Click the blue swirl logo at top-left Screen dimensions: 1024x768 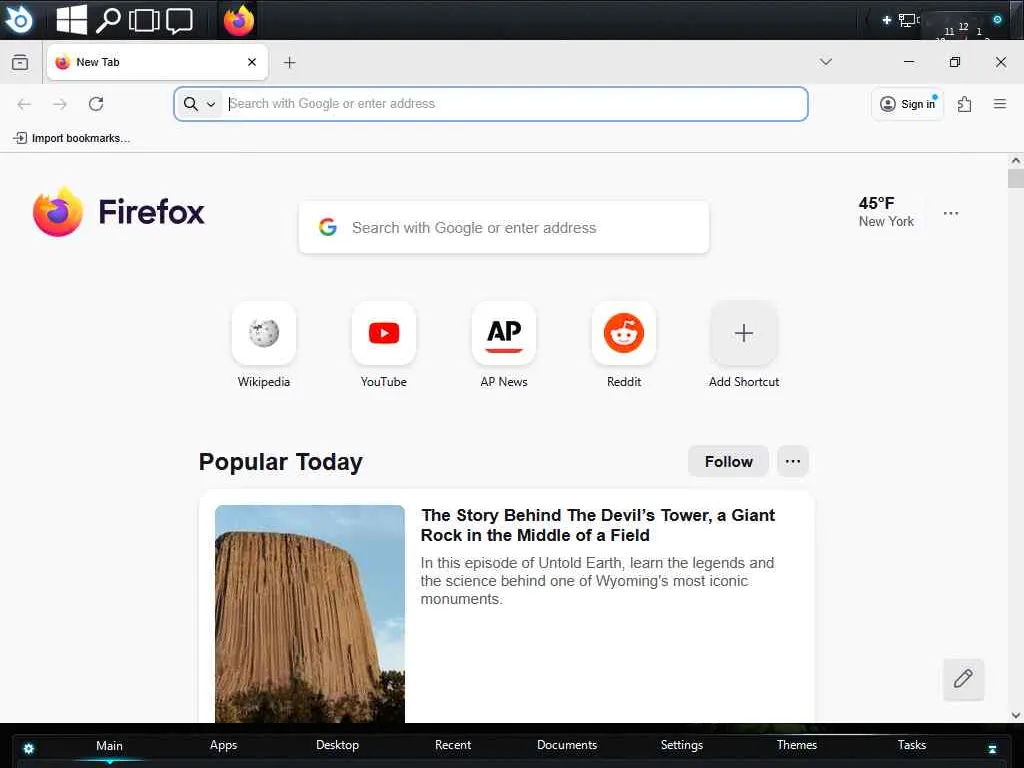pos(19,20)
